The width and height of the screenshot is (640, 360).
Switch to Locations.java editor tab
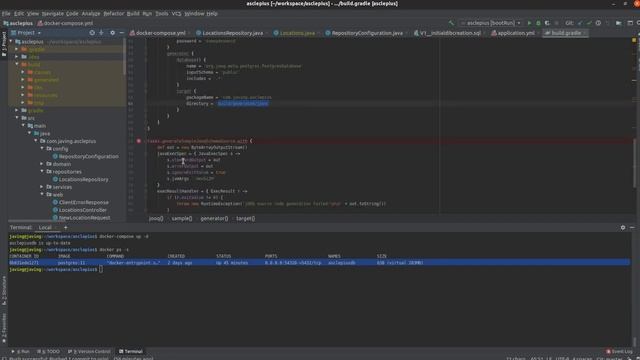click(297, 33)
